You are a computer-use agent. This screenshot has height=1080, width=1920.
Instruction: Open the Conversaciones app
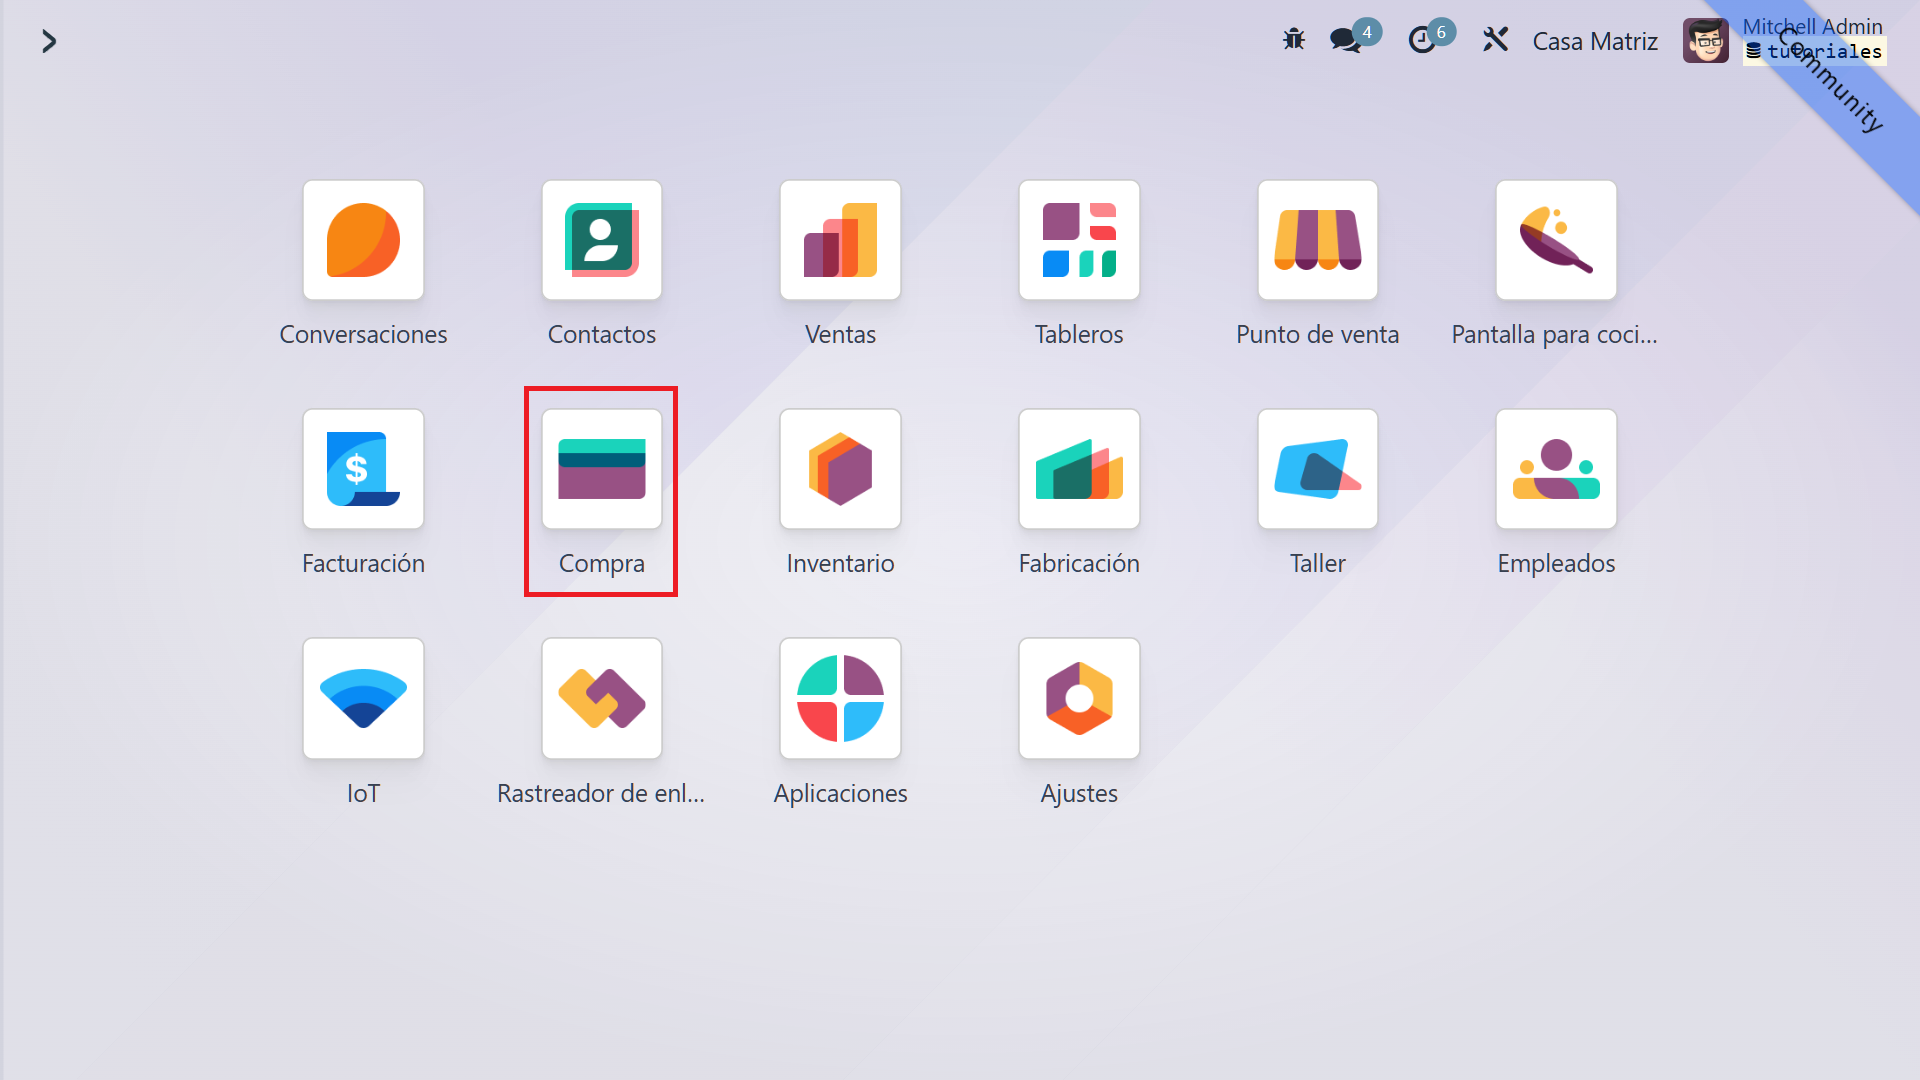click(x=363, y=241)
